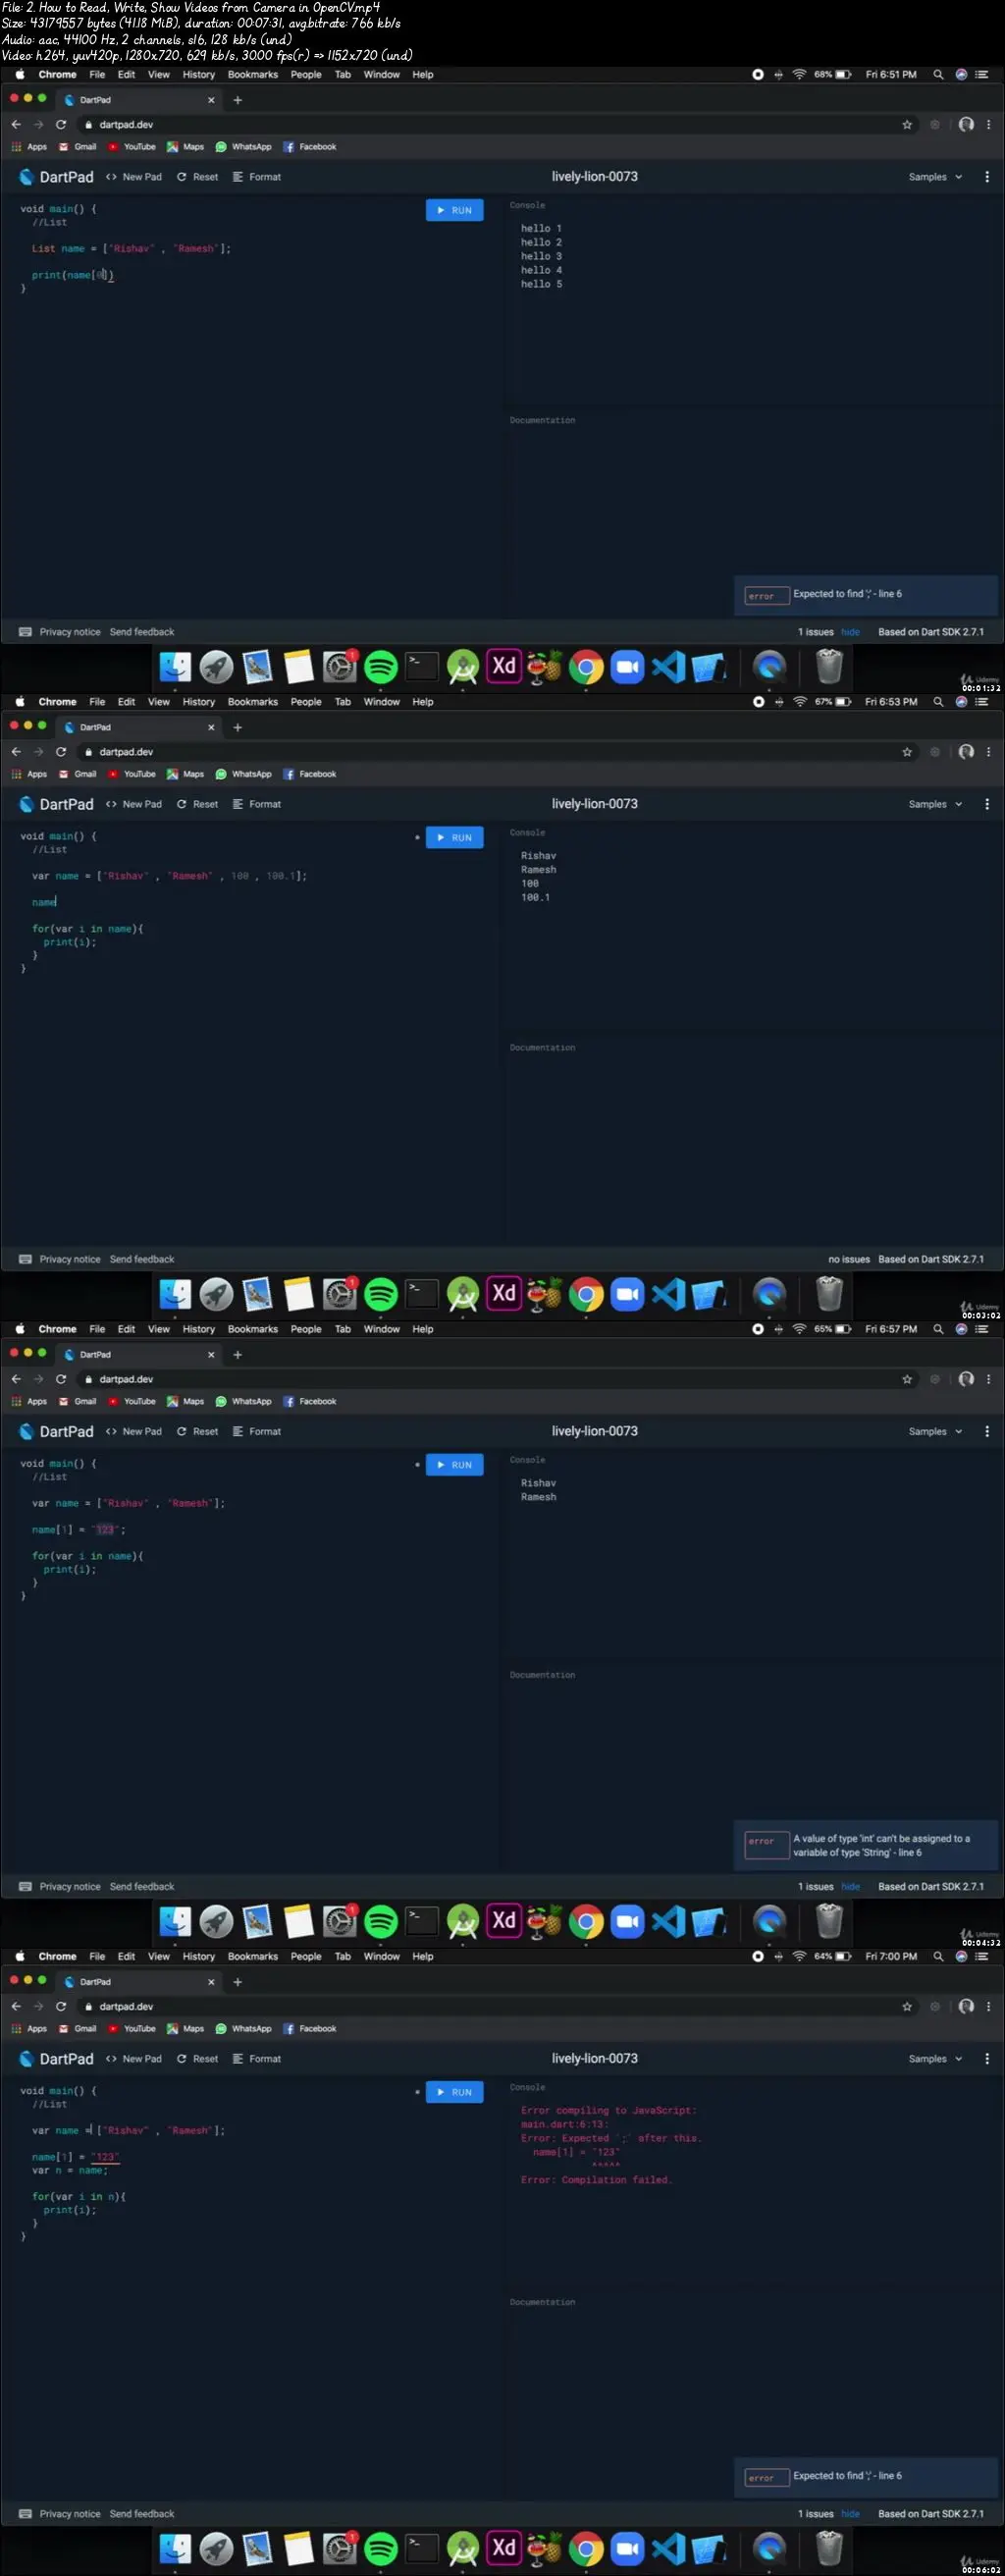
Task: Click Privacy notice link in 6:53 PM frame
Action: pos(70,1259)
